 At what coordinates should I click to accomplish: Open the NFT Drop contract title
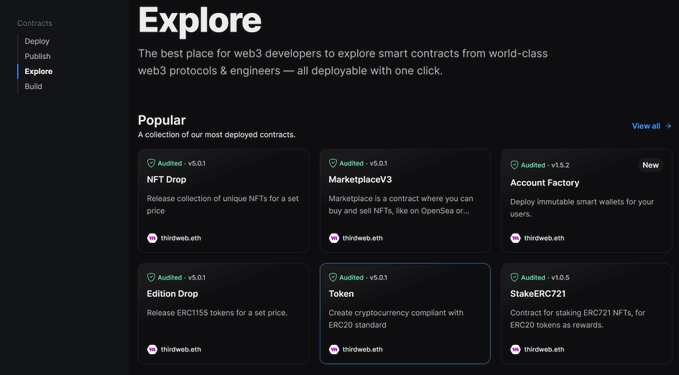click(166, 180)
